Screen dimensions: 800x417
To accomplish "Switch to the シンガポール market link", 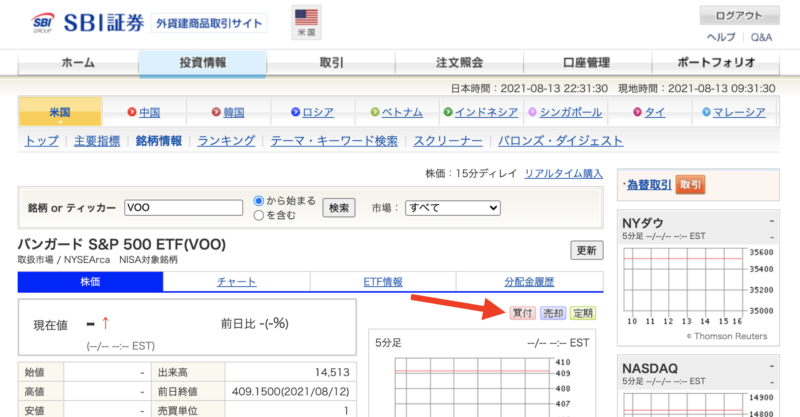I will pyautogui.click(x=570, y=112).
